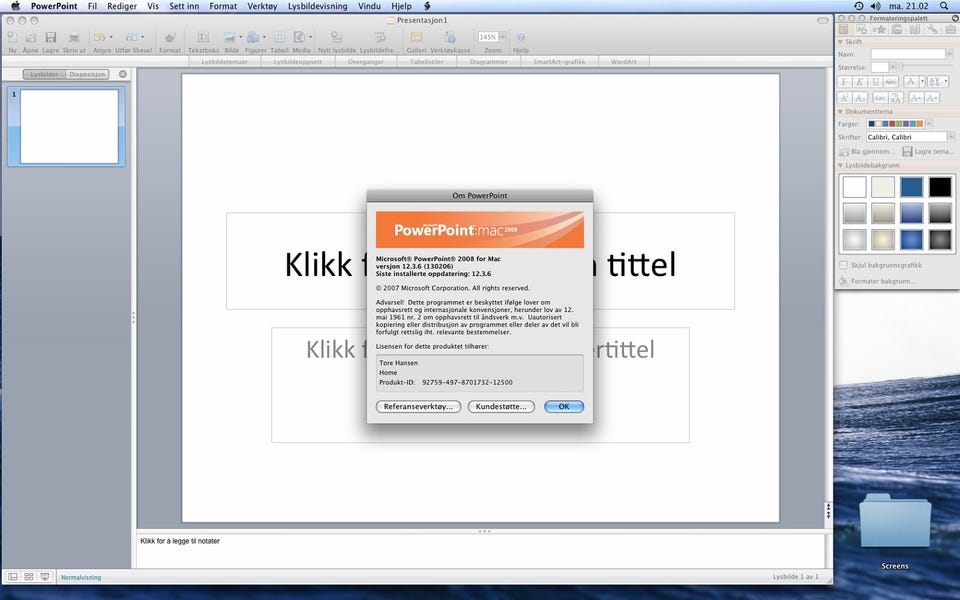Click the Format paintbrush icon

[170, 38]
